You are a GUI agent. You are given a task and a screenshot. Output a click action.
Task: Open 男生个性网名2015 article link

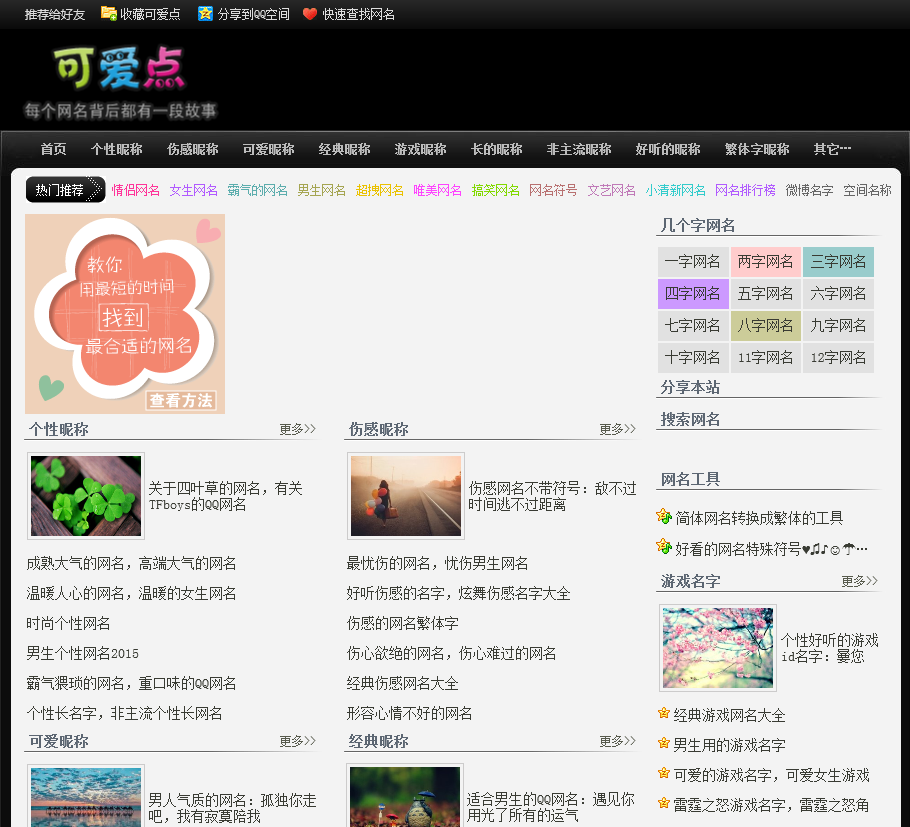click(82, 653)
